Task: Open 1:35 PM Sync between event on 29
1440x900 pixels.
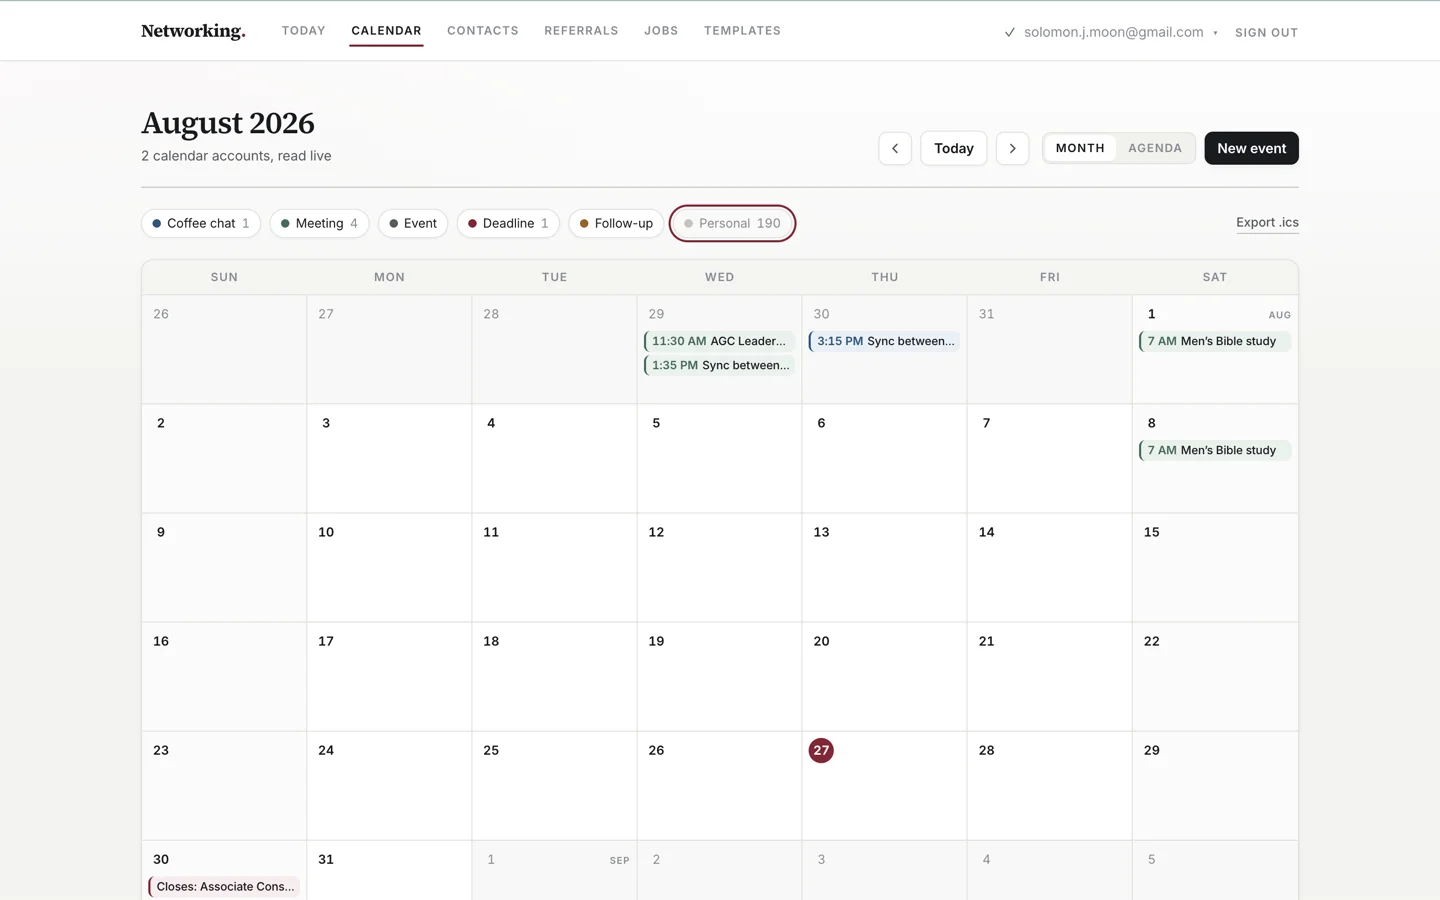Action: click(x=719, y=365)
